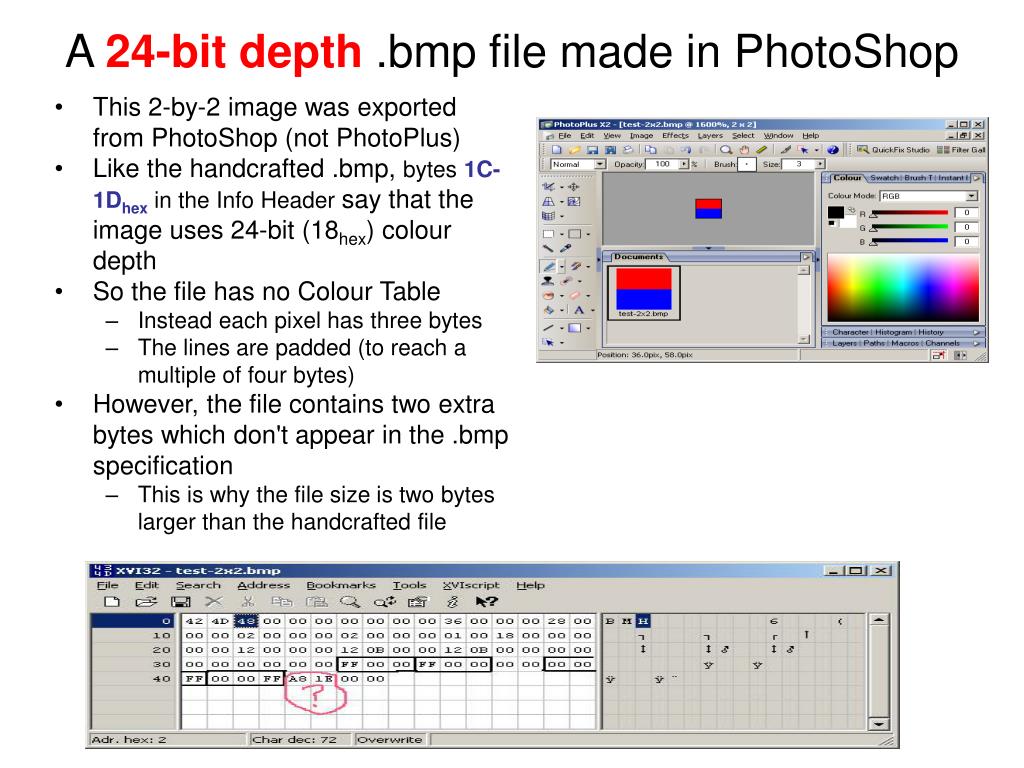The height and width of the screenshot is (768, 1024).
Task: Click the X delete icon in XVI32 toolbar
Action: pos(213,601)
